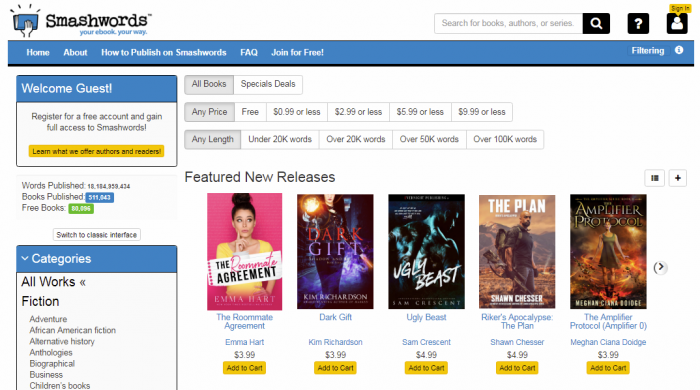This screenshot has height=390, width=700.
Task: Go to the FAQ menu item
Action: tap(249, 53)
